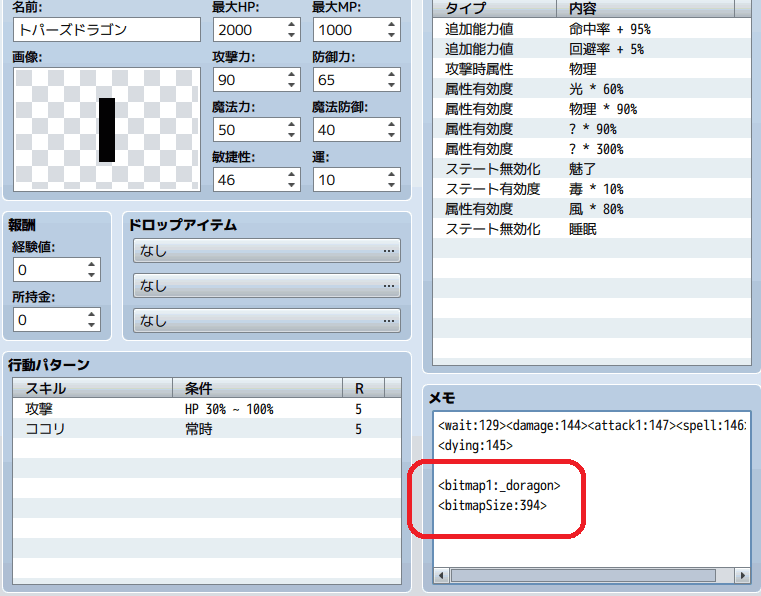Select the 攻撃時属性 物理 trait row
This screenshot has width=761, height=596.
(x=592, y=69)
